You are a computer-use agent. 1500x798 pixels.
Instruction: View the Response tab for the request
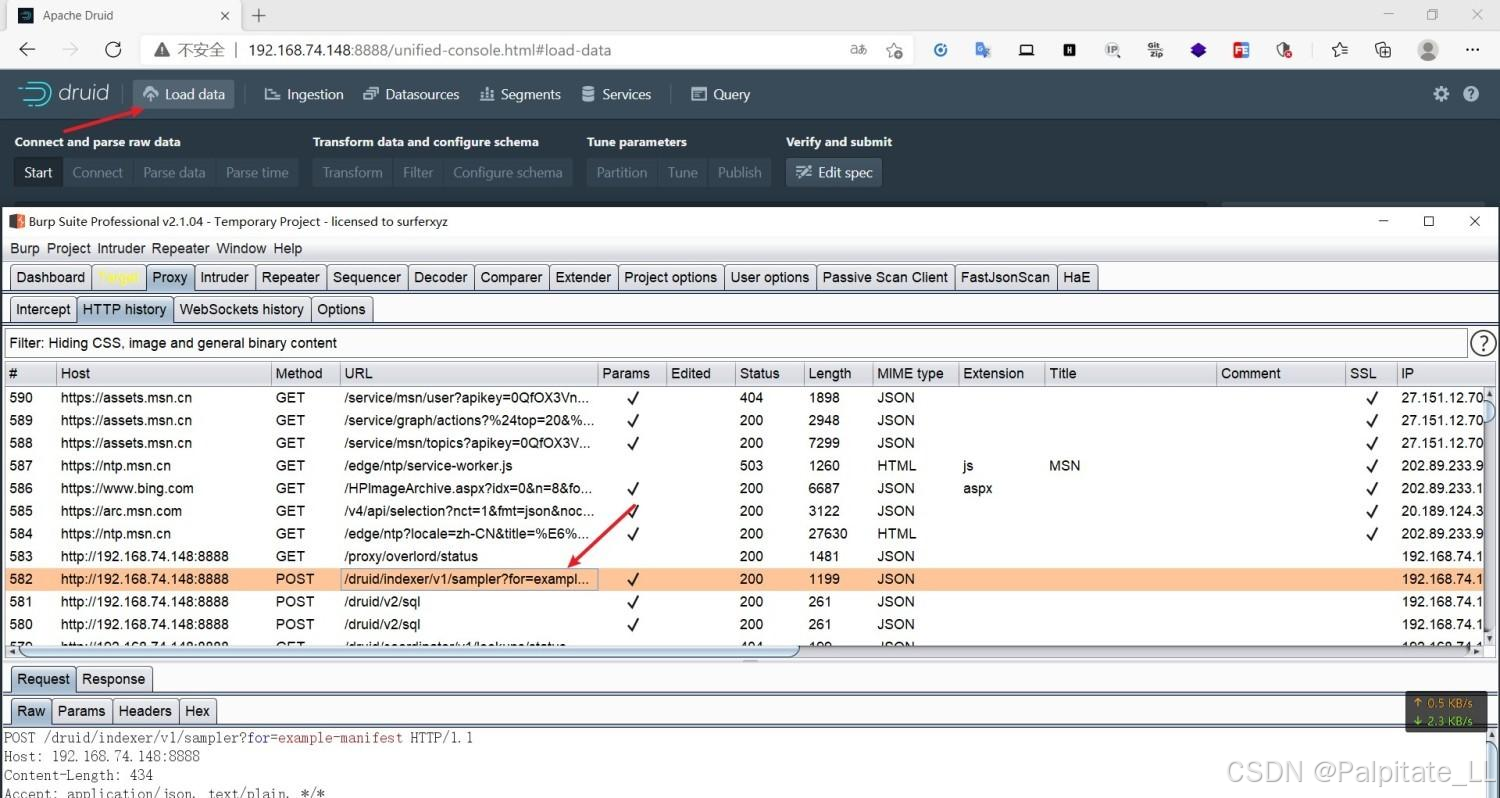pyautogui.click(x=113, y=679)
